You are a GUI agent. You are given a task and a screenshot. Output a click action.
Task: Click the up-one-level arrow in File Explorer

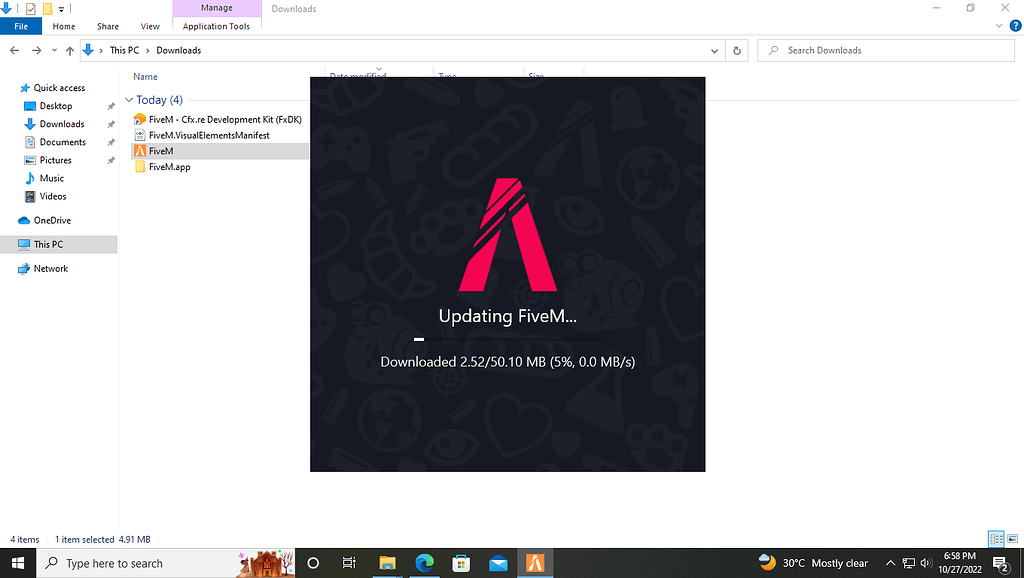(x=70, y=50)
